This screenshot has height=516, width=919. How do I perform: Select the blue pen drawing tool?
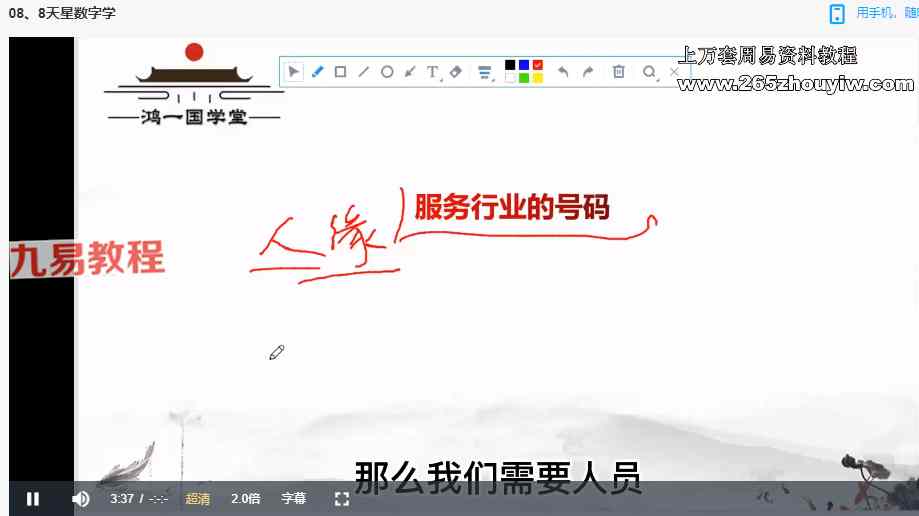click(x=317, y=72)
